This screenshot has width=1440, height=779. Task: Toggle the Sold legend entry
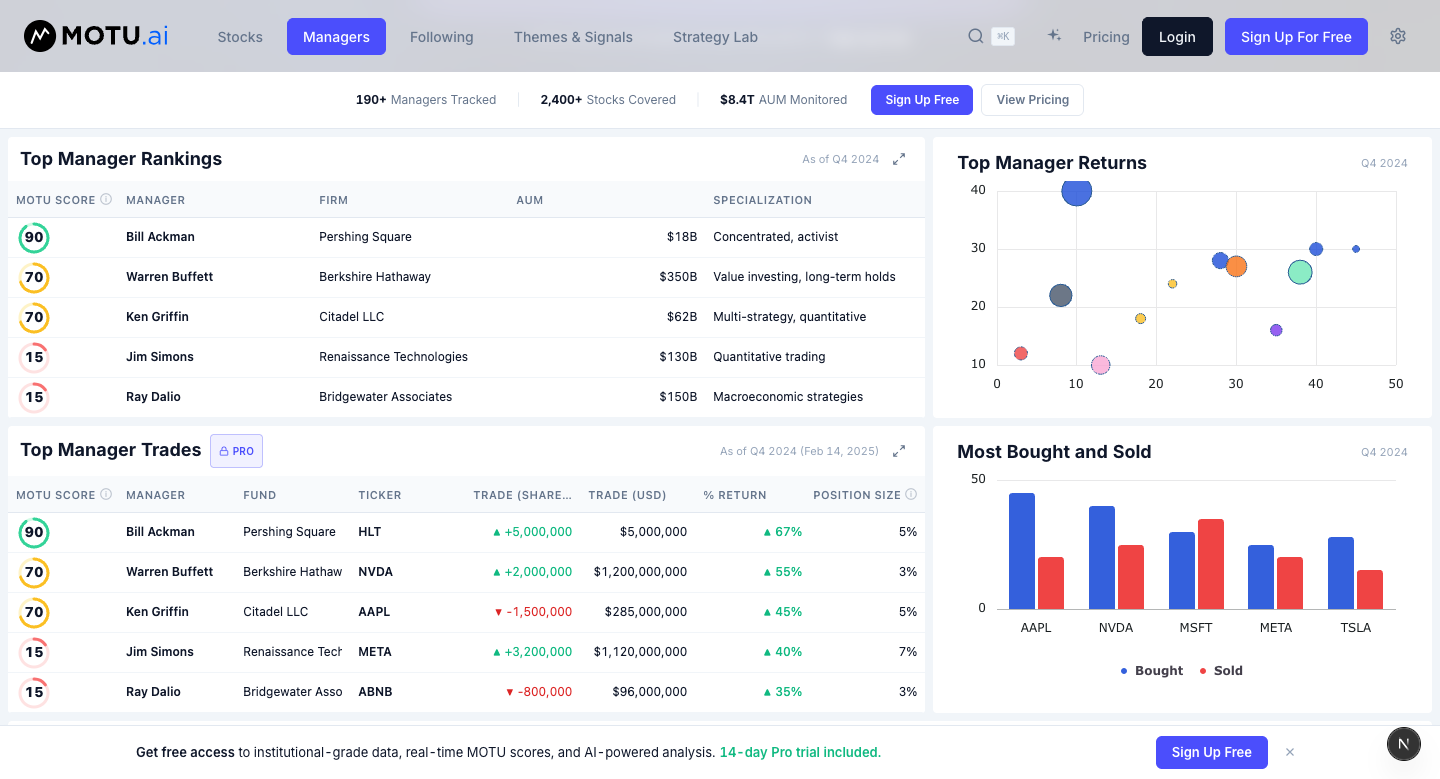coord(1221,671)
